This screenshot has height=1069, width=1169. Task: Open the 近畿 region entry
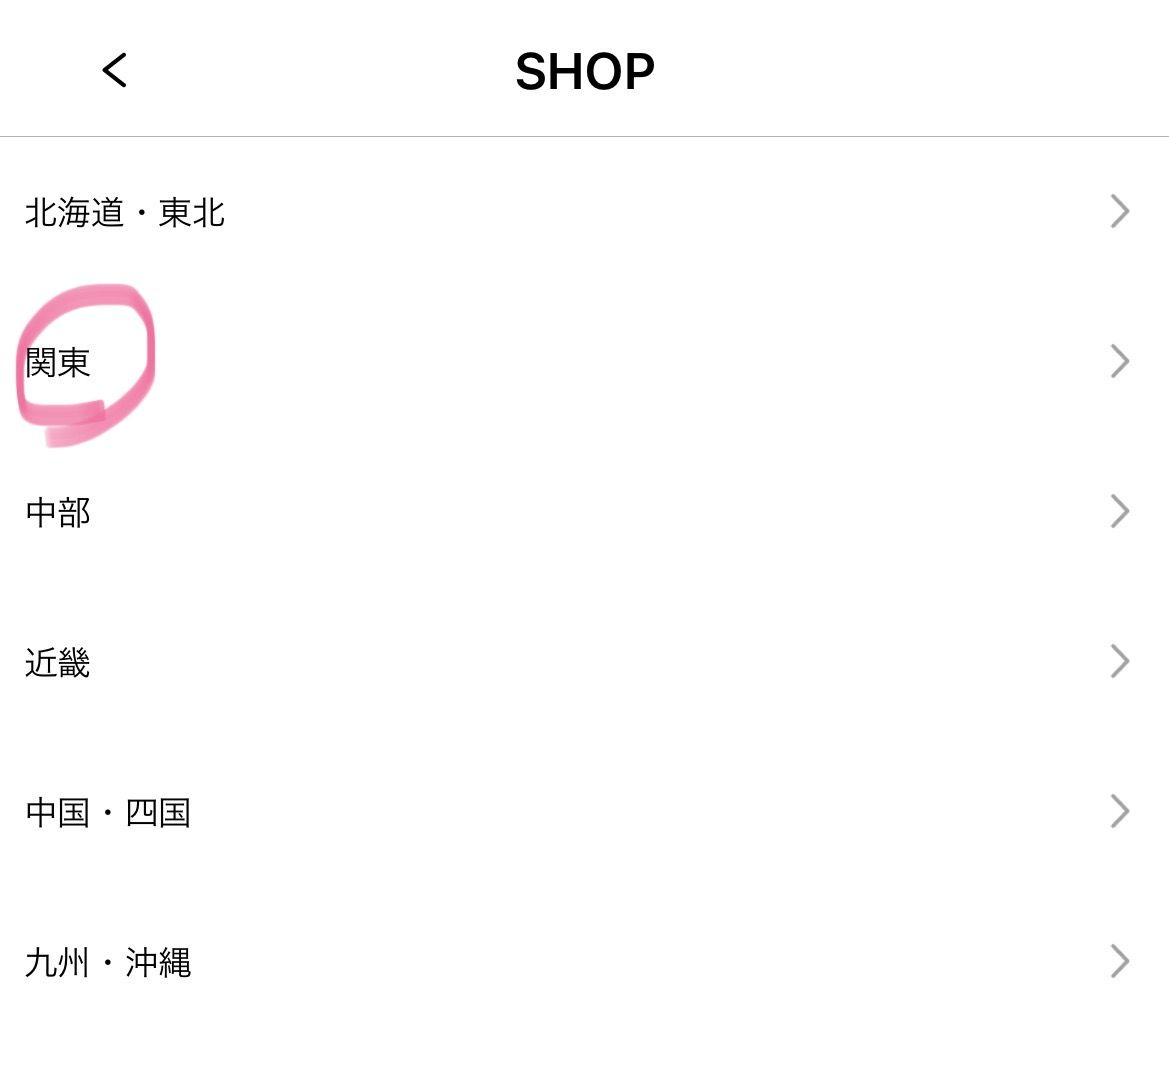tap(58, 662)
